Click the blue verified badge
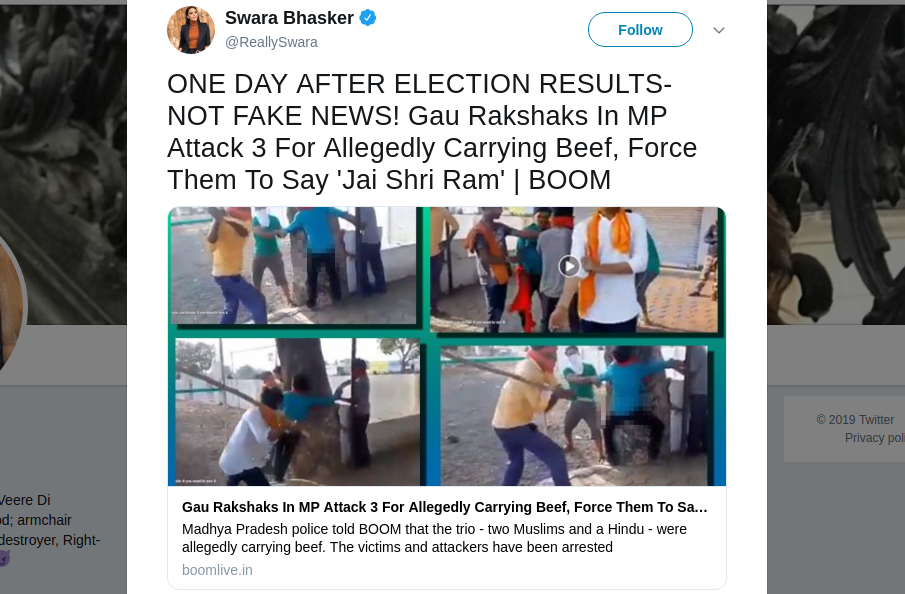 (368, 18)
